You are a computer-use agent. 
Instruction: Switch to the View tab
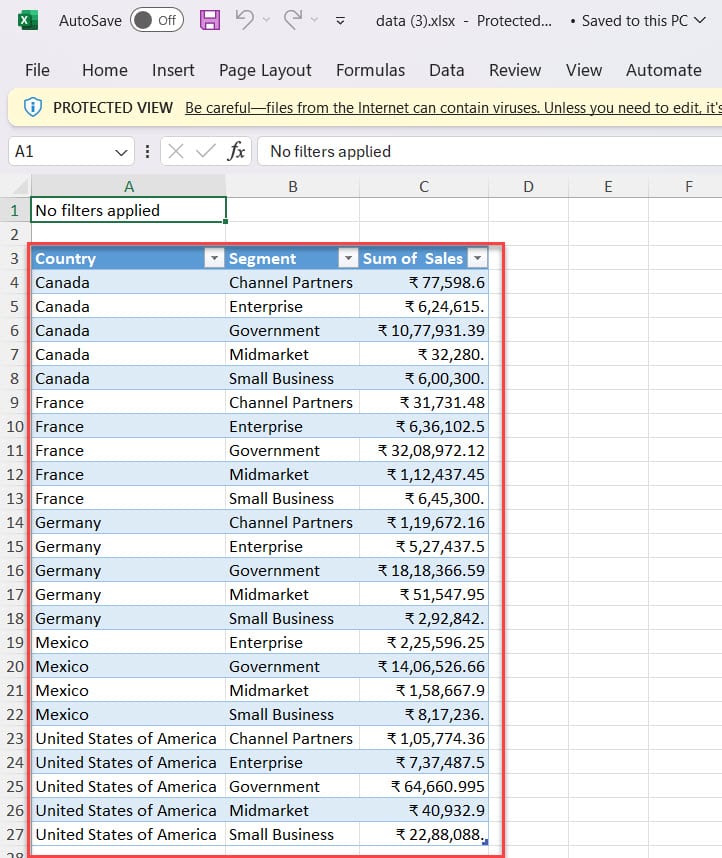tap(584, 70)
